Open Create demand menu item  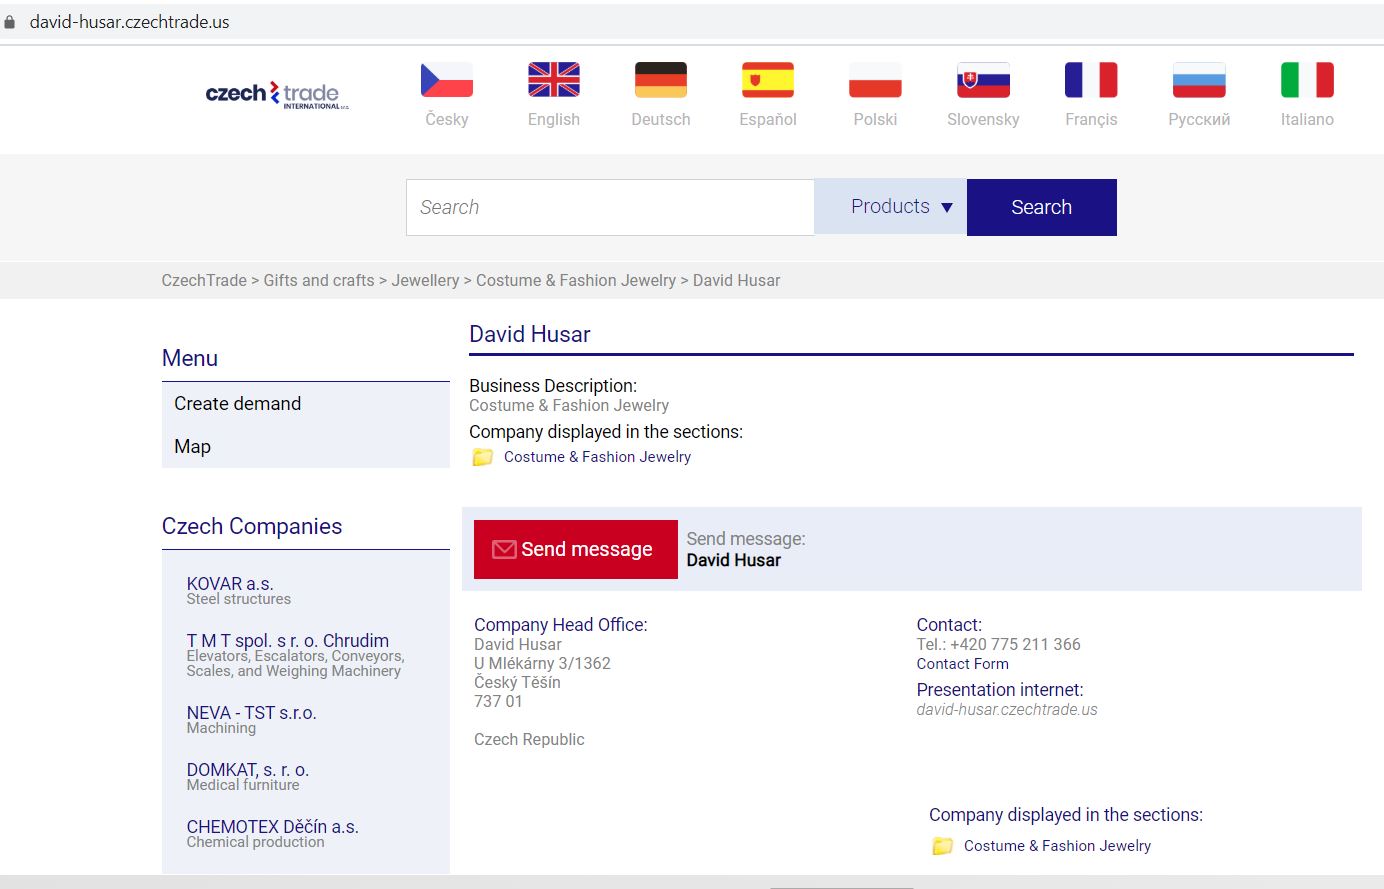tap(237, 403)
